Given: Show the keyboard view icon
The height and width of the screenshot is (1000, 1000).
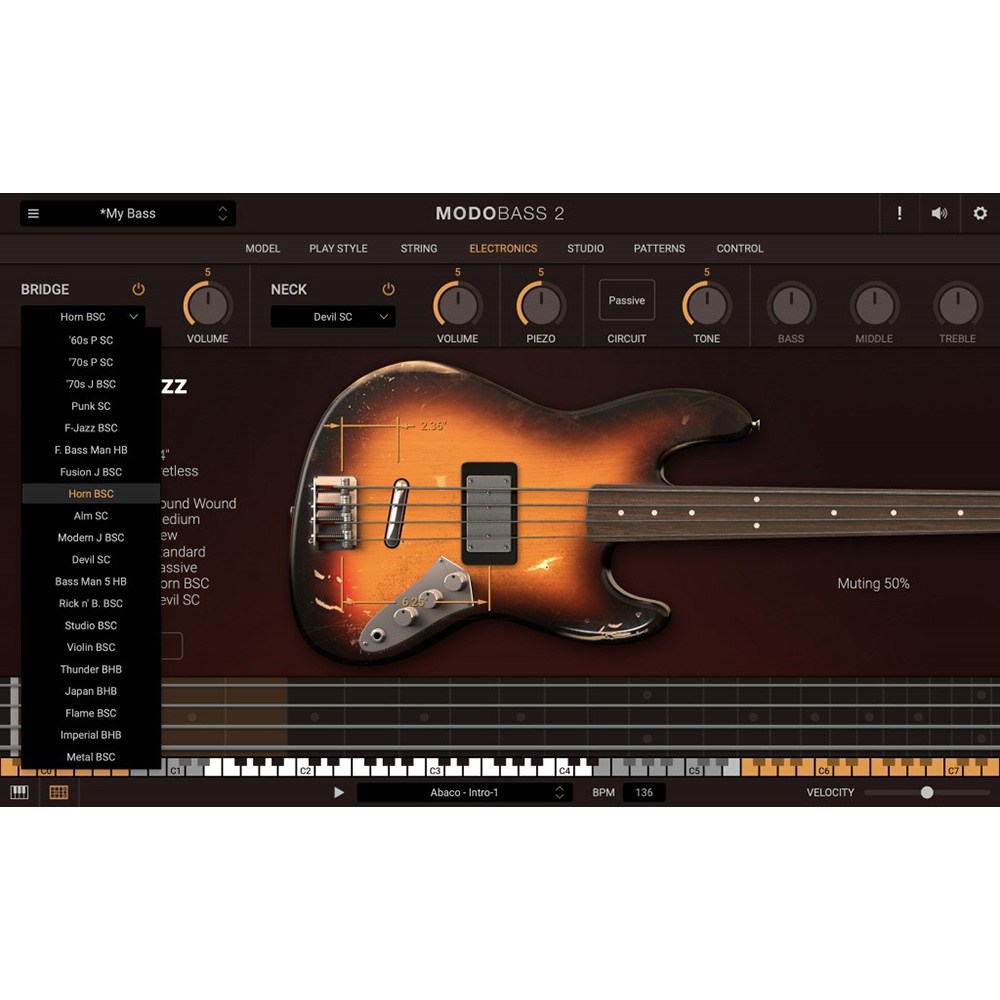Looking at the screenshot, I should pyautogui.click(x=19, y=793).
